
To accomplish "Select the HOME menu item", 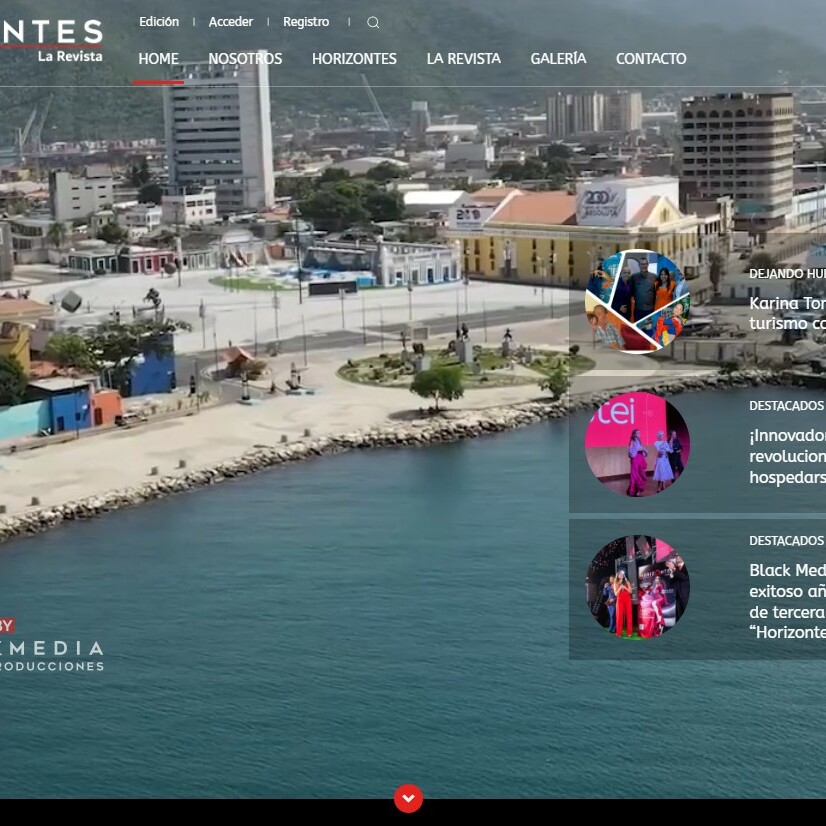I will click(x=158, y=59).
